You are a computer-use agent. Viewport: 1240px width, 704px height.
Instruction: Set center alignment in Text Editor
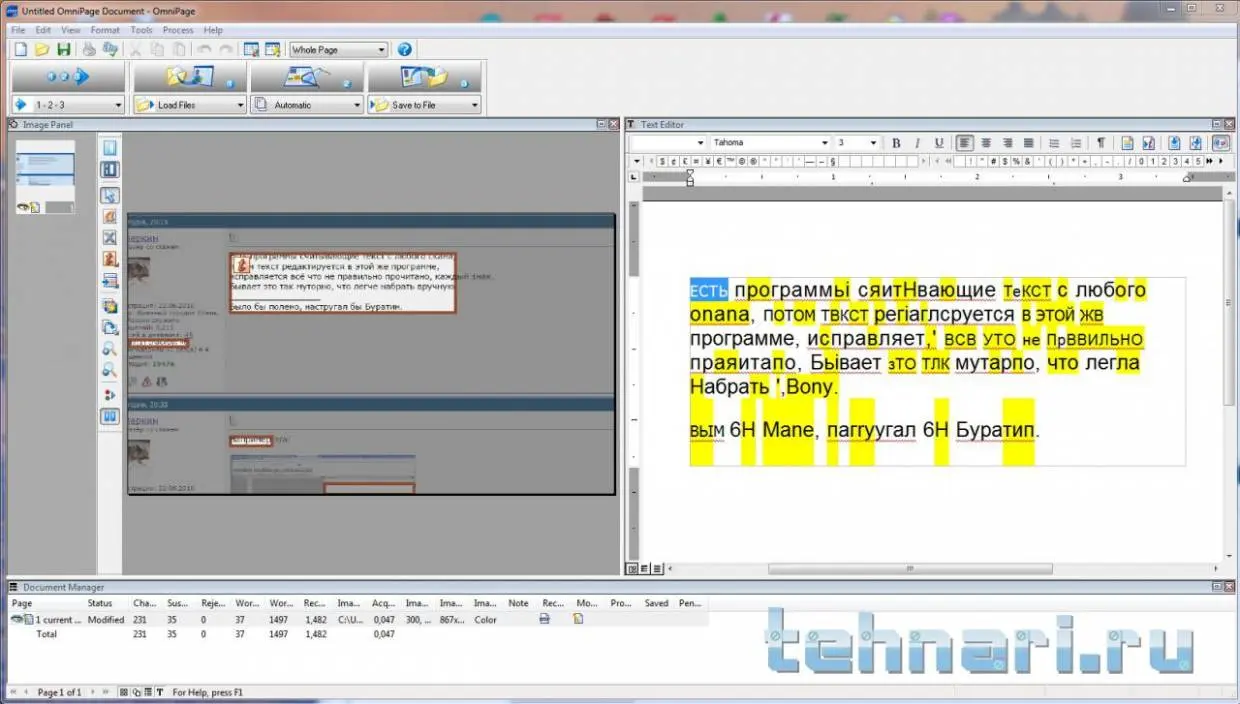(x=985, y=143)
